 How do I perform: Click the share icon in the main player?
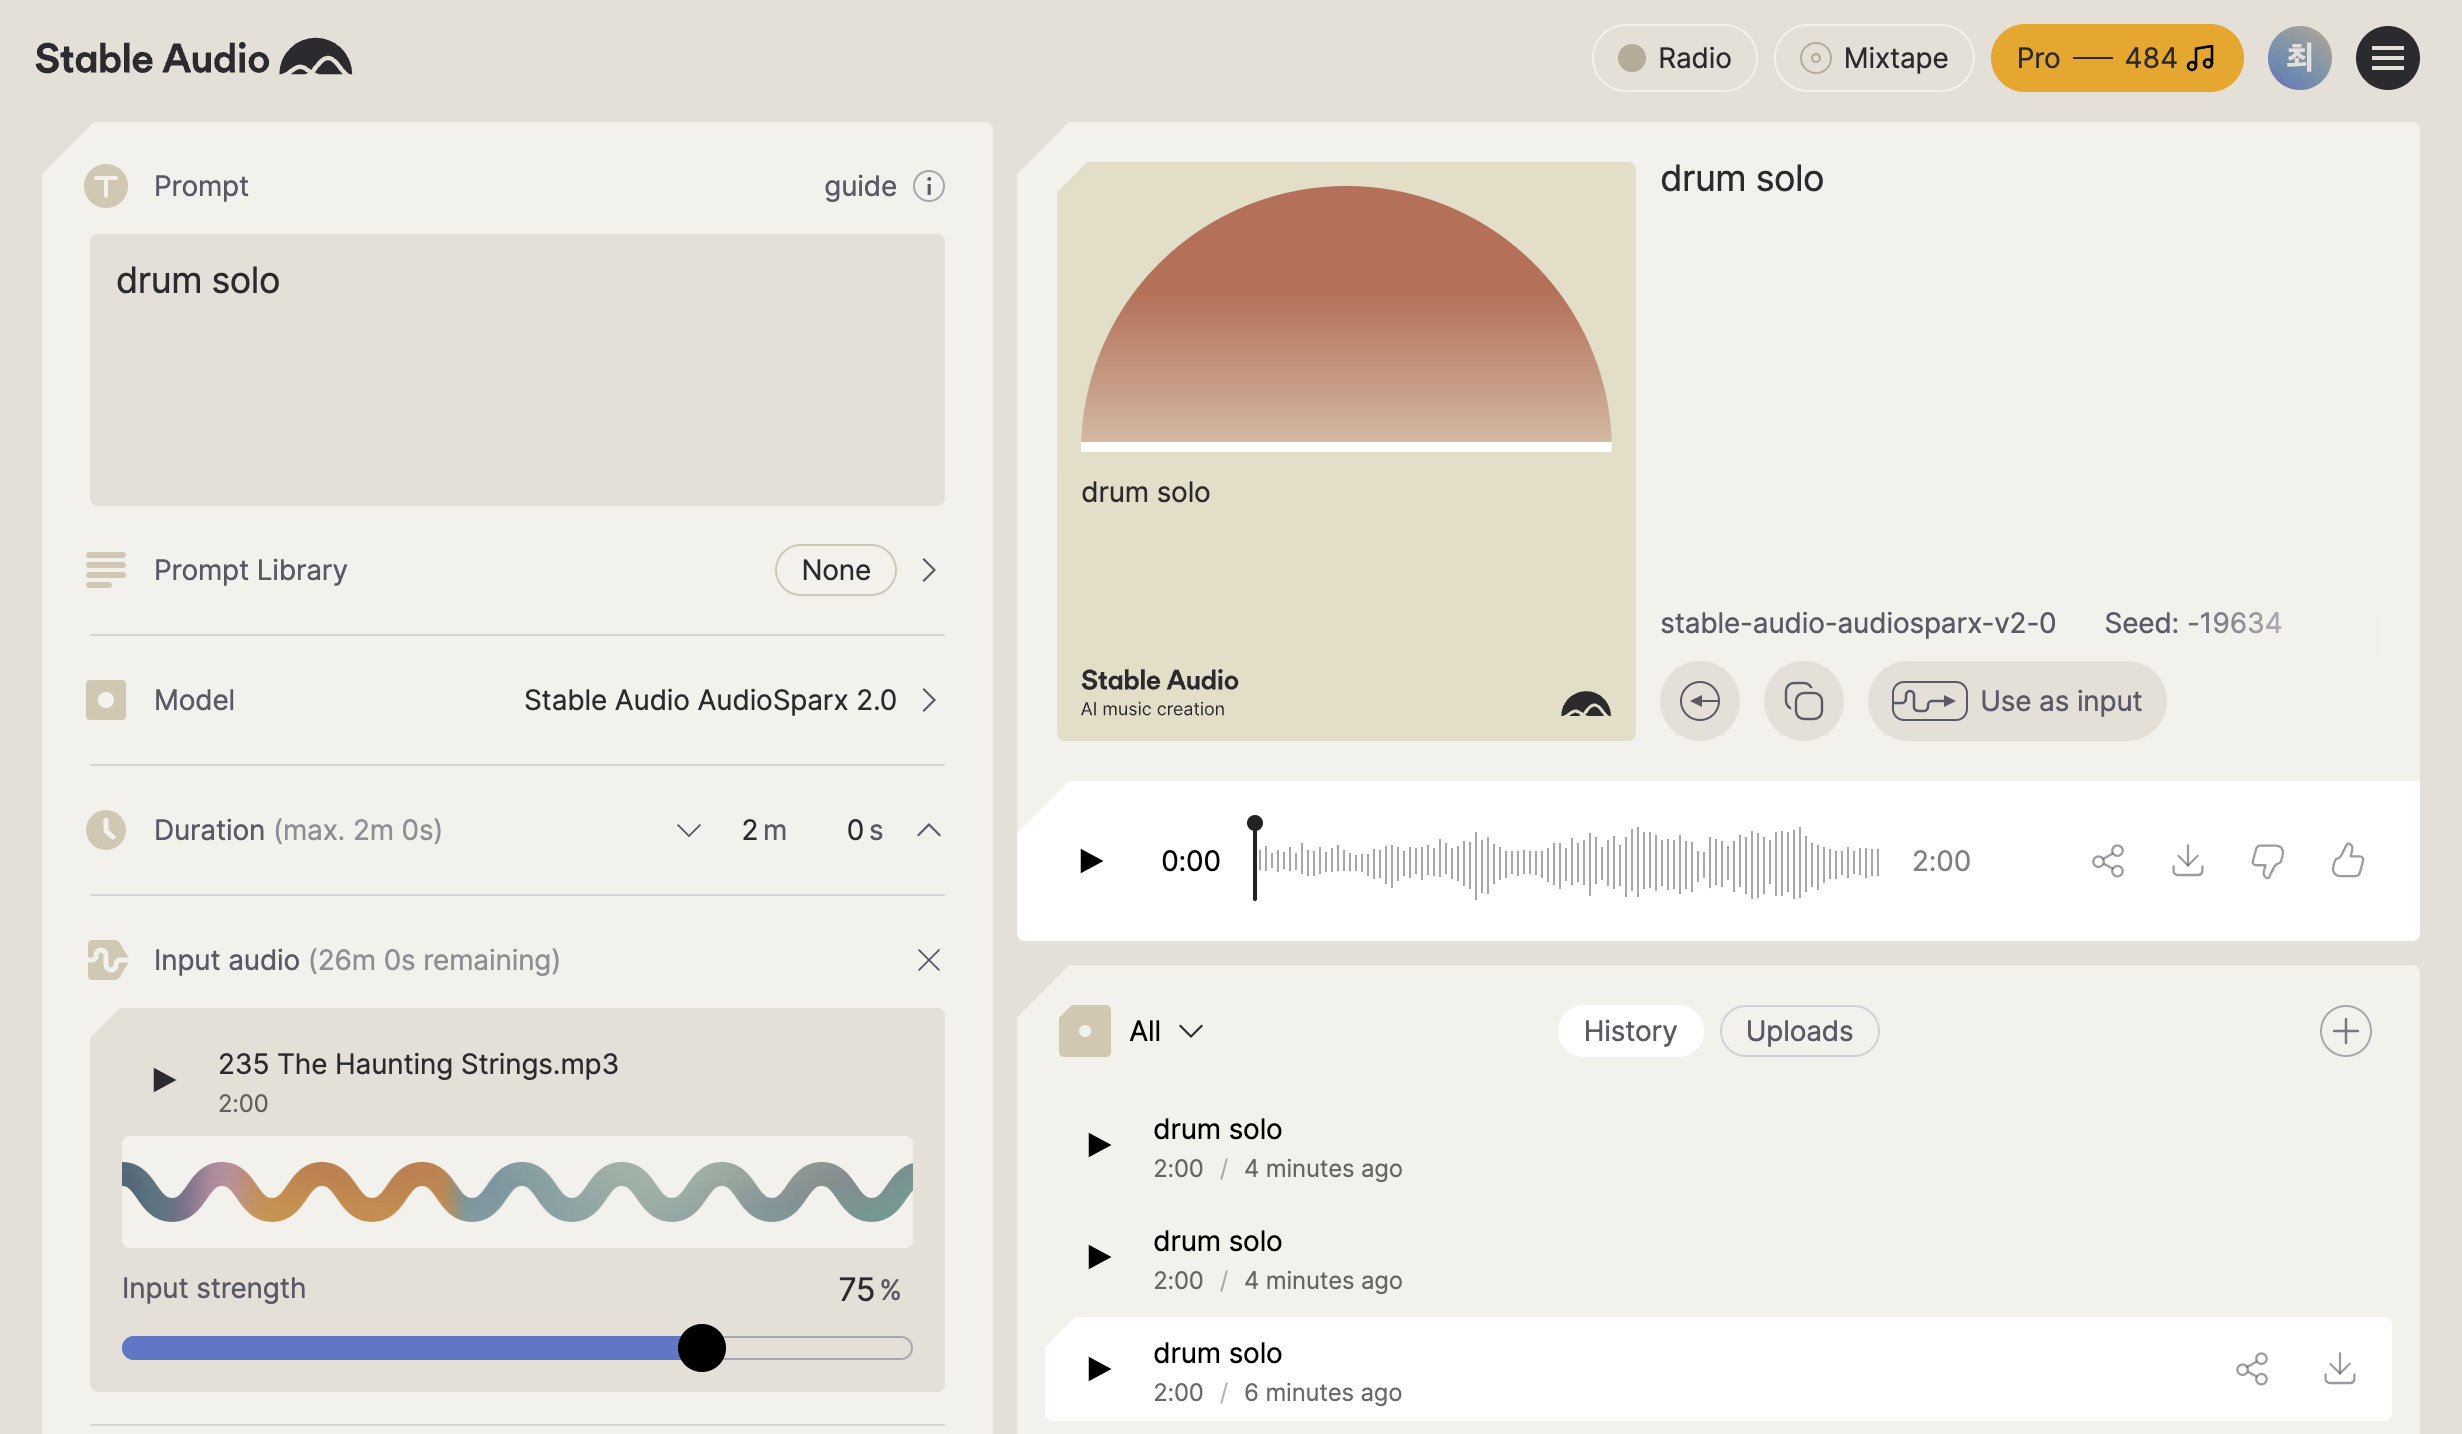2107,860
